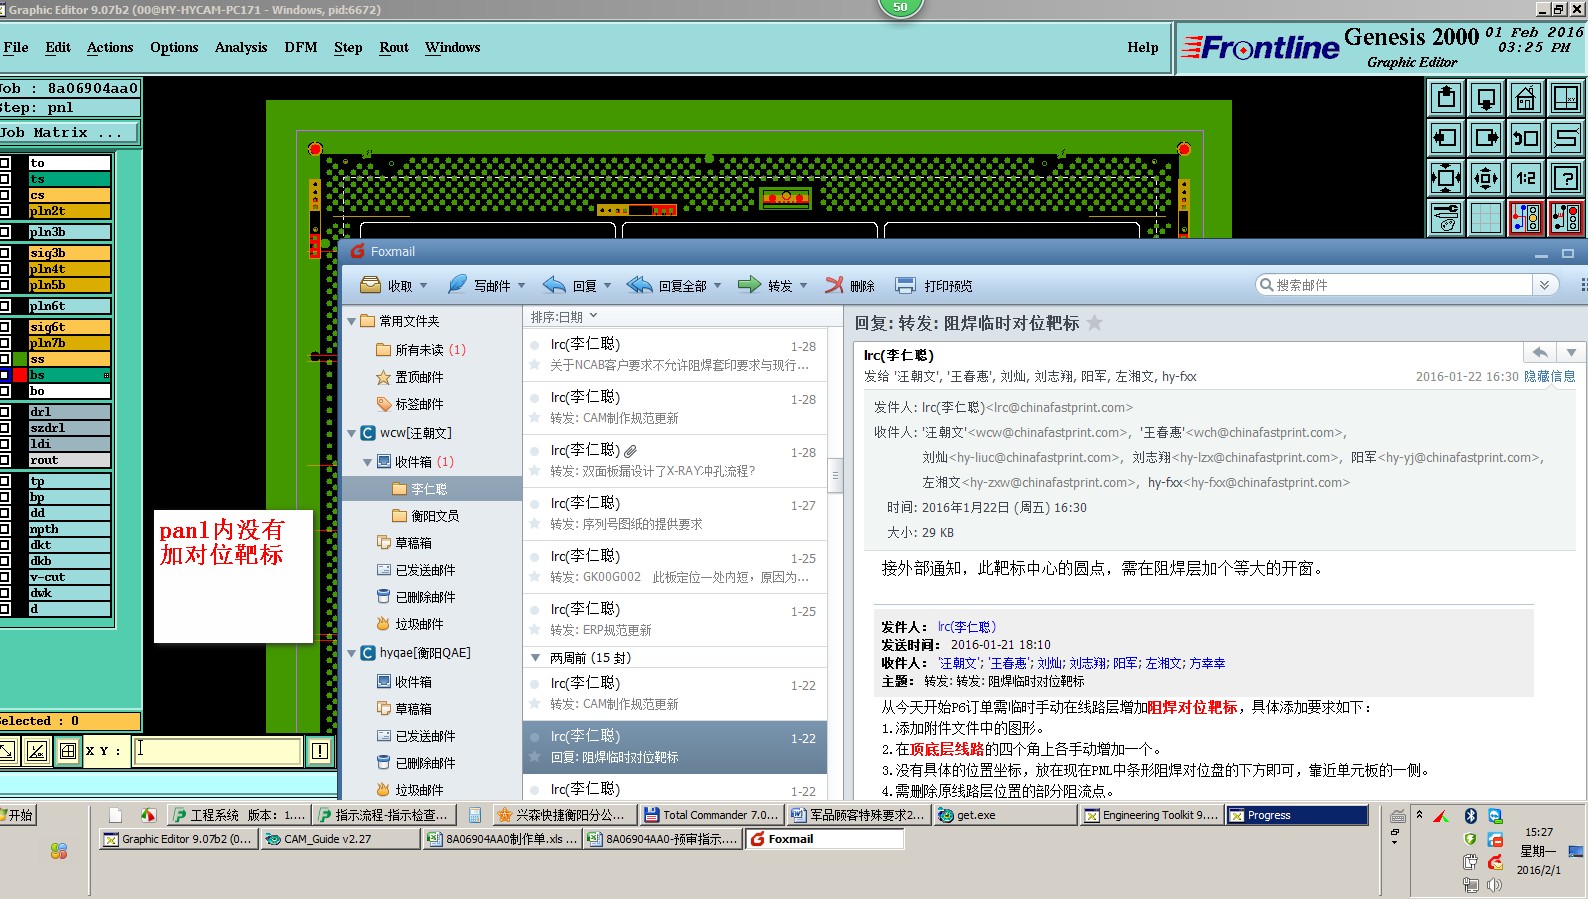Toggle the checkbox for layer 'v-cut'
Image resolution: width=1588 pixels, height=899 pixels.
[x=5, y=577]
